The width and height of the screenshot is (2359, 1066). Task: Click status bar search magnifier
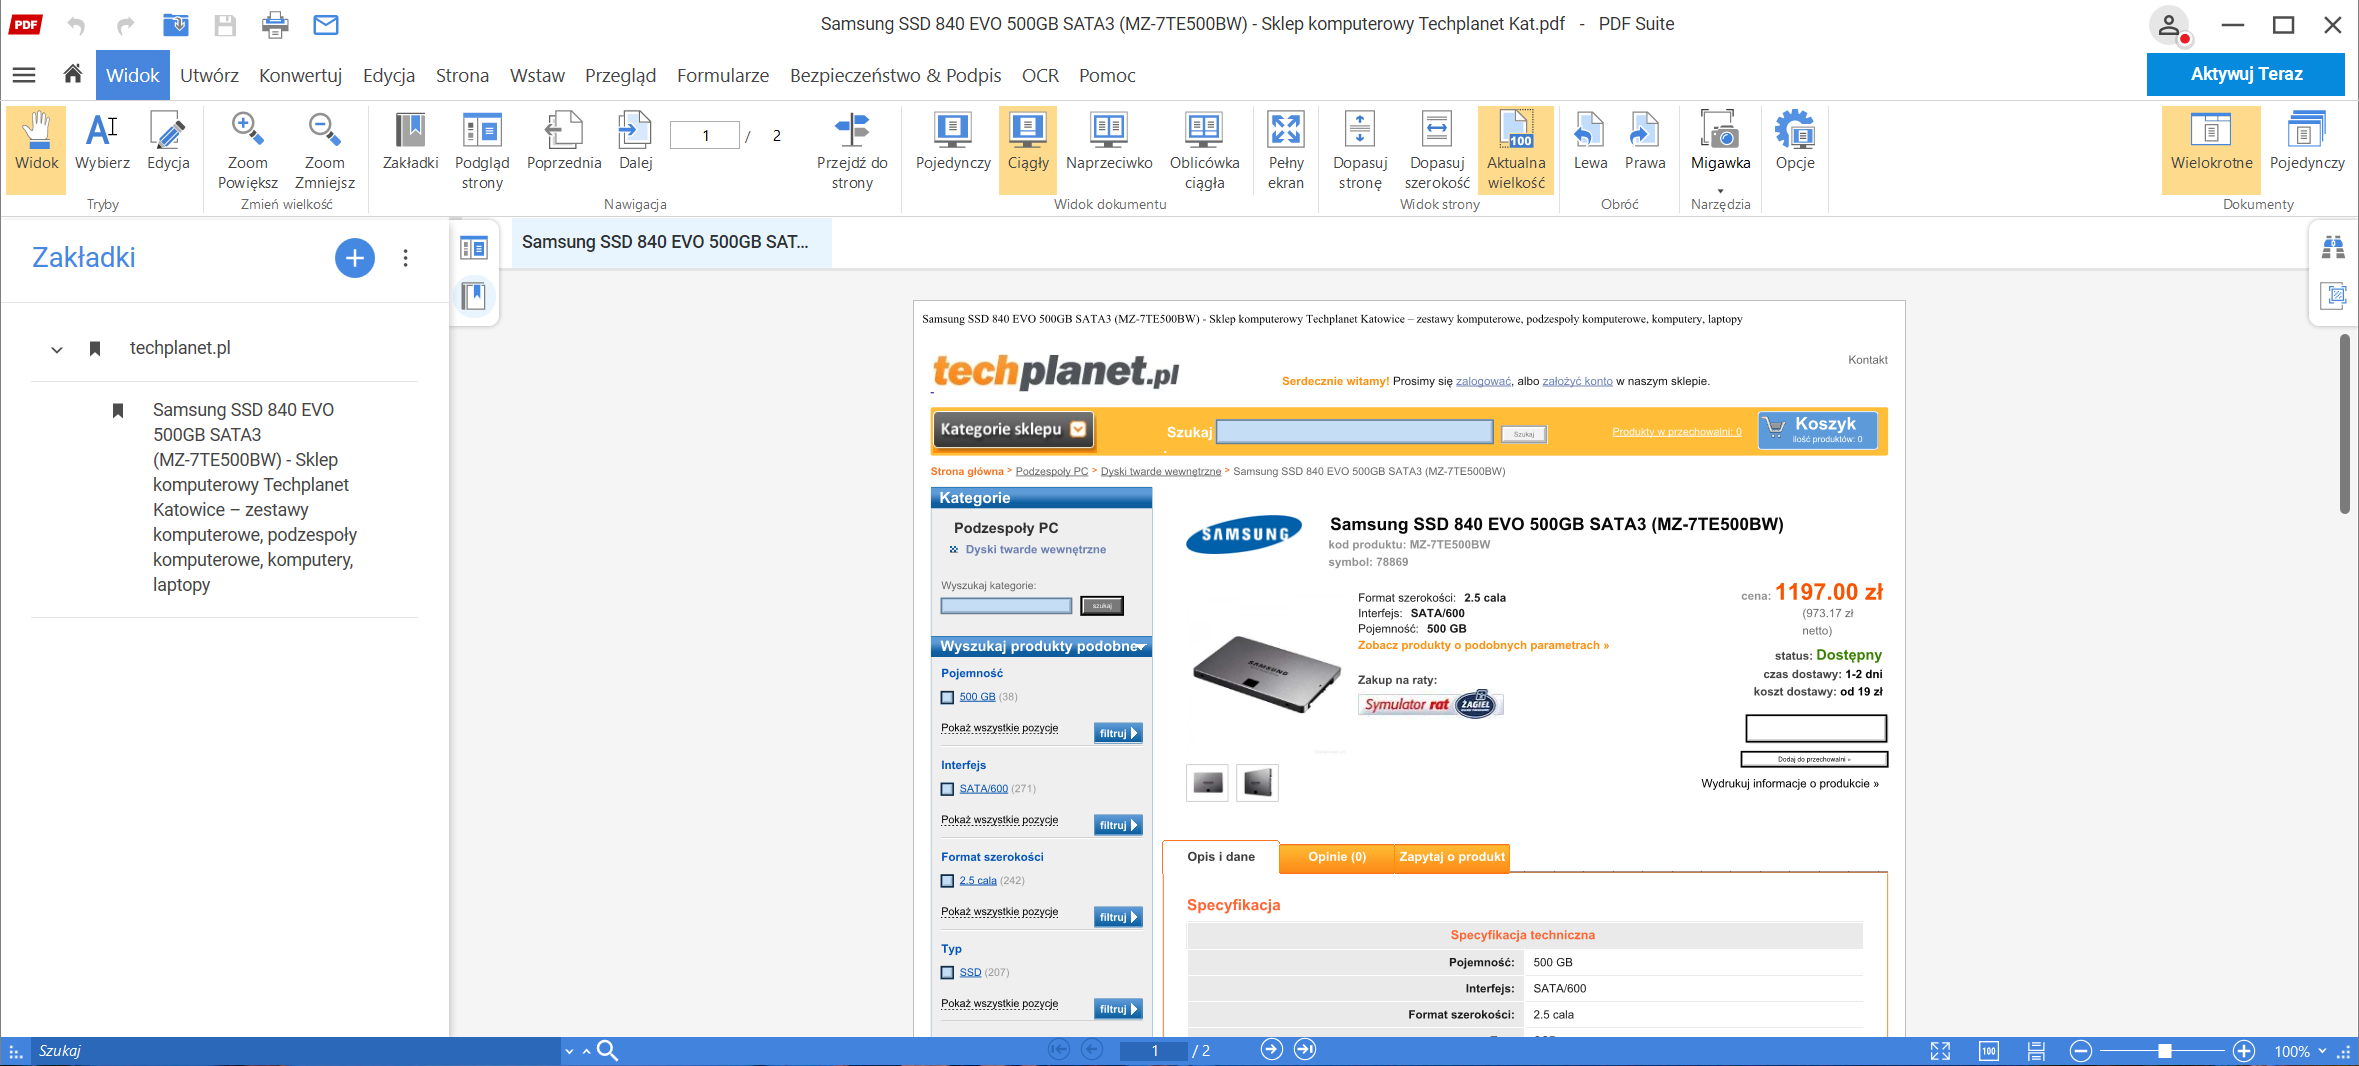pyautogui.click(x=607, y=1050)
